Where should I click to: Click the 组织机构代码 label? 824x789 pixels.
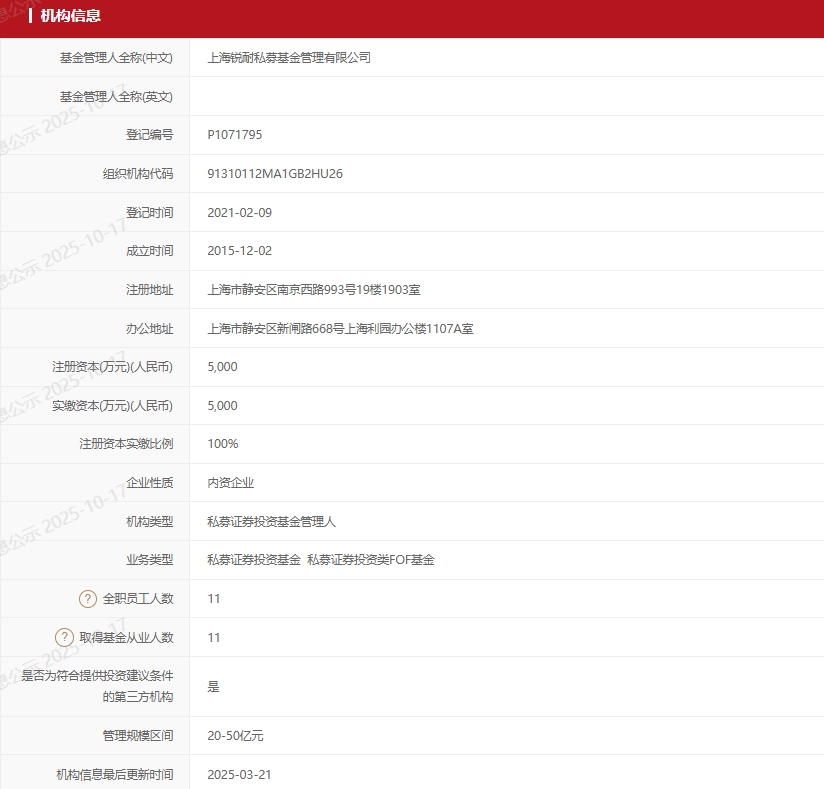138,174
